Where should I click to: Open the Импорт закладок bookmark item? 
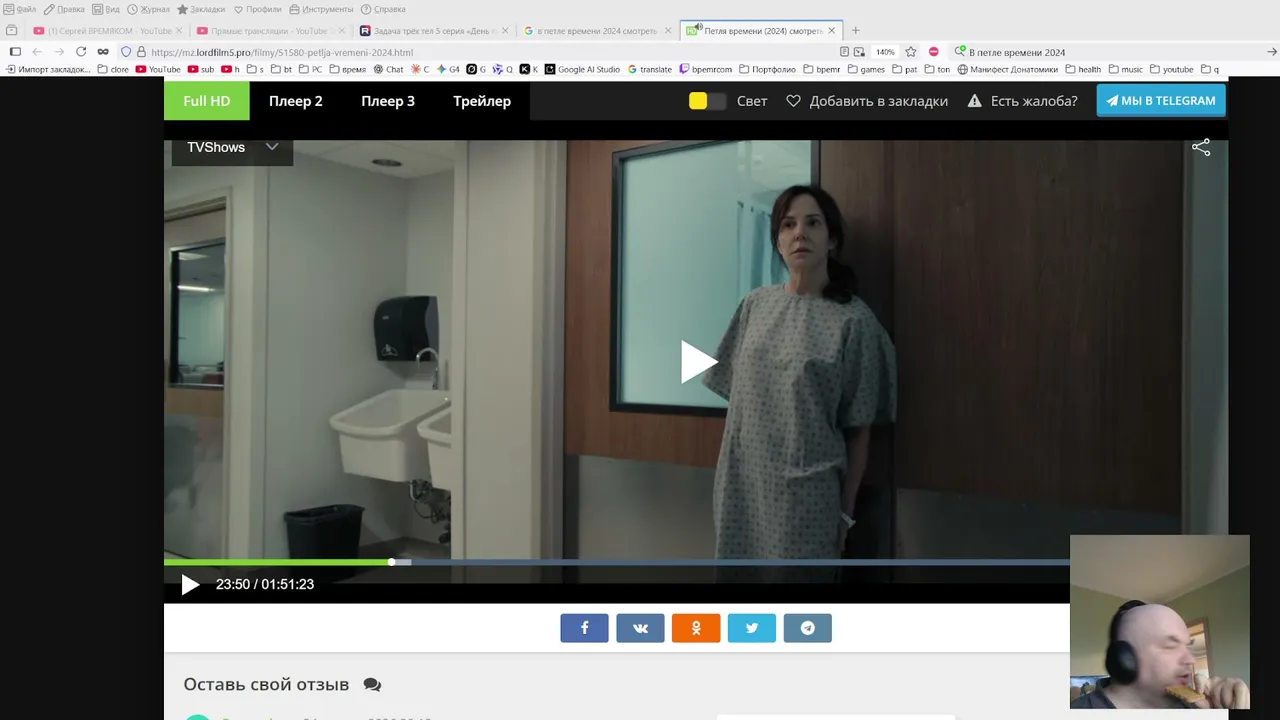pyautogui.click(x=48, y=70)
